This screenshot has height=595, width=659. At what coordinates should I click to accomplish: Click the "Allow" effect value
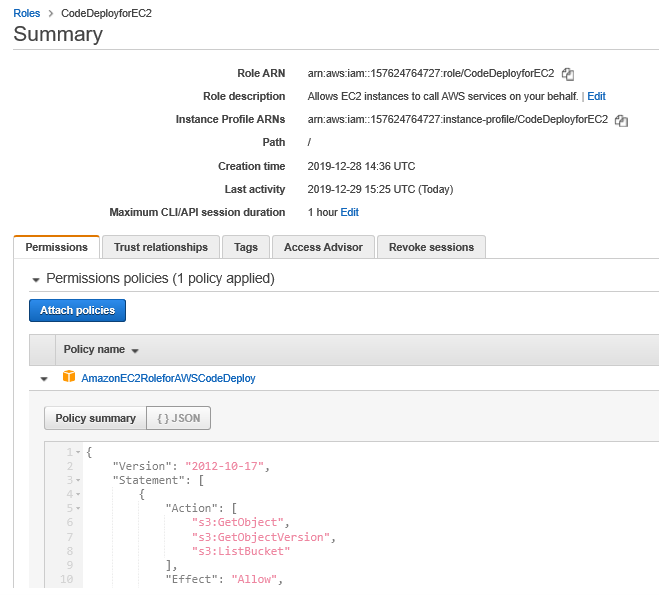pyautogui.click(x=254, y=579)
